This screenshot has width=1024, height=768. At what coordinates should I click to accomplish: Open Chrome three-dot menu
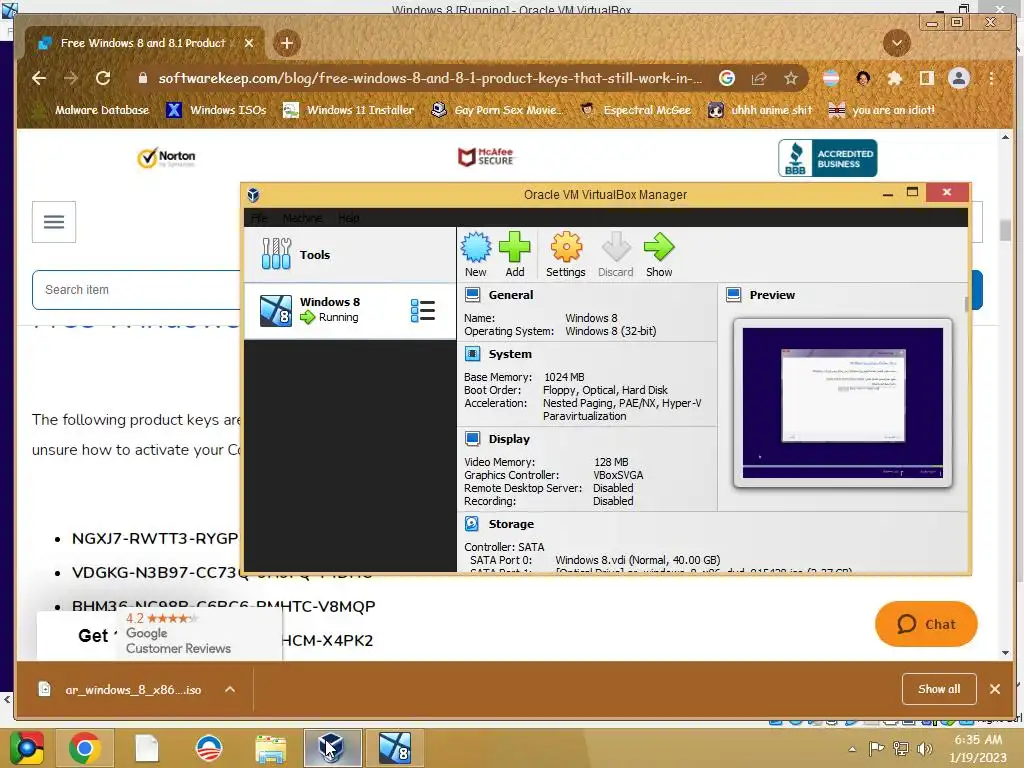[991, 78]
